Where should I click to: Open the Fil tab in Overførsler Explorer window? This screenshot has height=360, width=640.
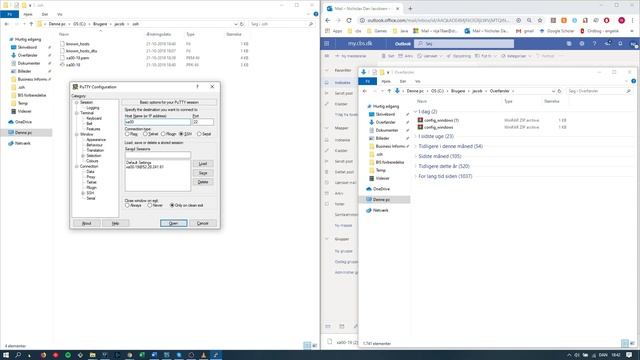(367, 81)
